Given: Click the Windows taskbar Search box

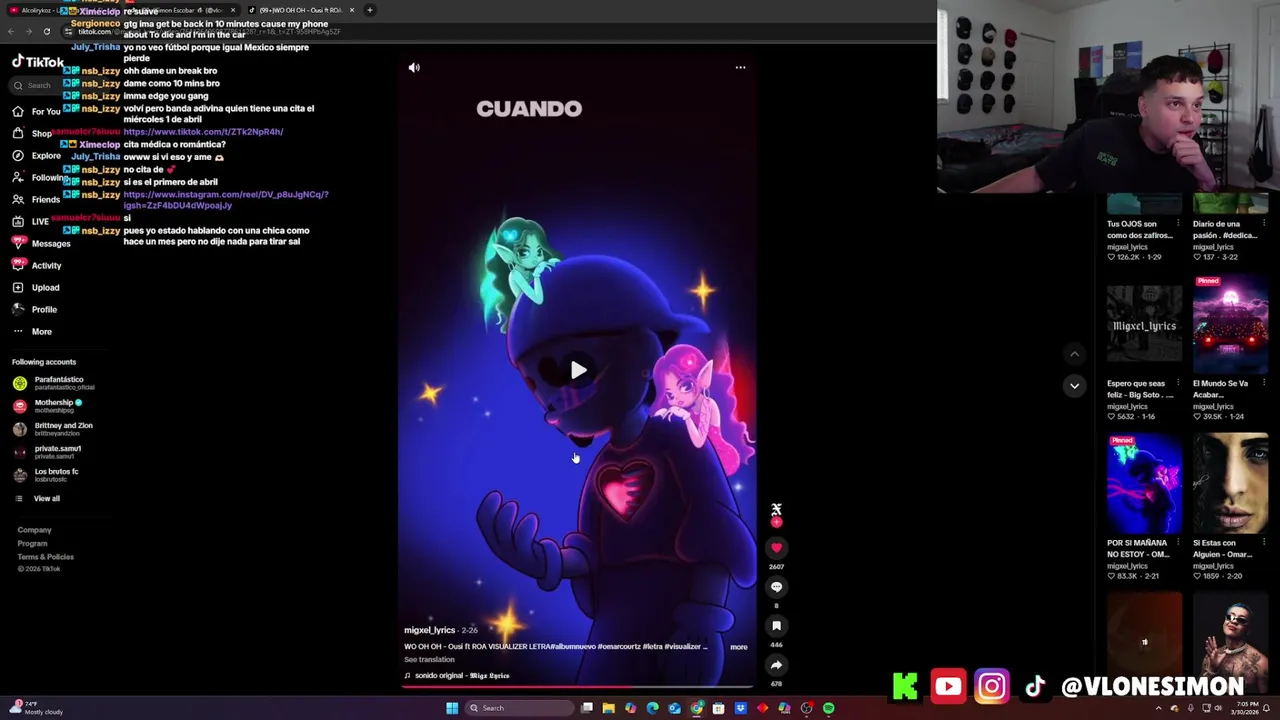Looking at the screenshot, I should [x=520, y=708].
